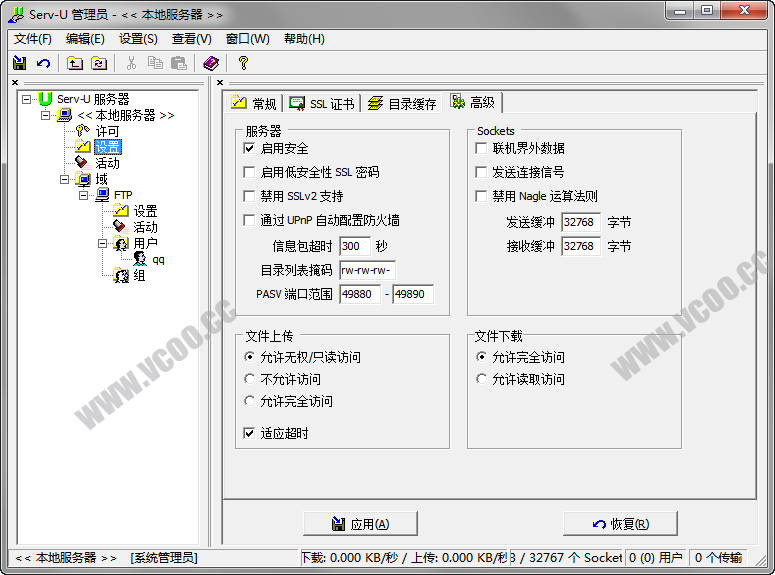Click the 信息包超时 input field
Image resolution: width=775 pixels, height=575 pixels.
click(354, 245)
